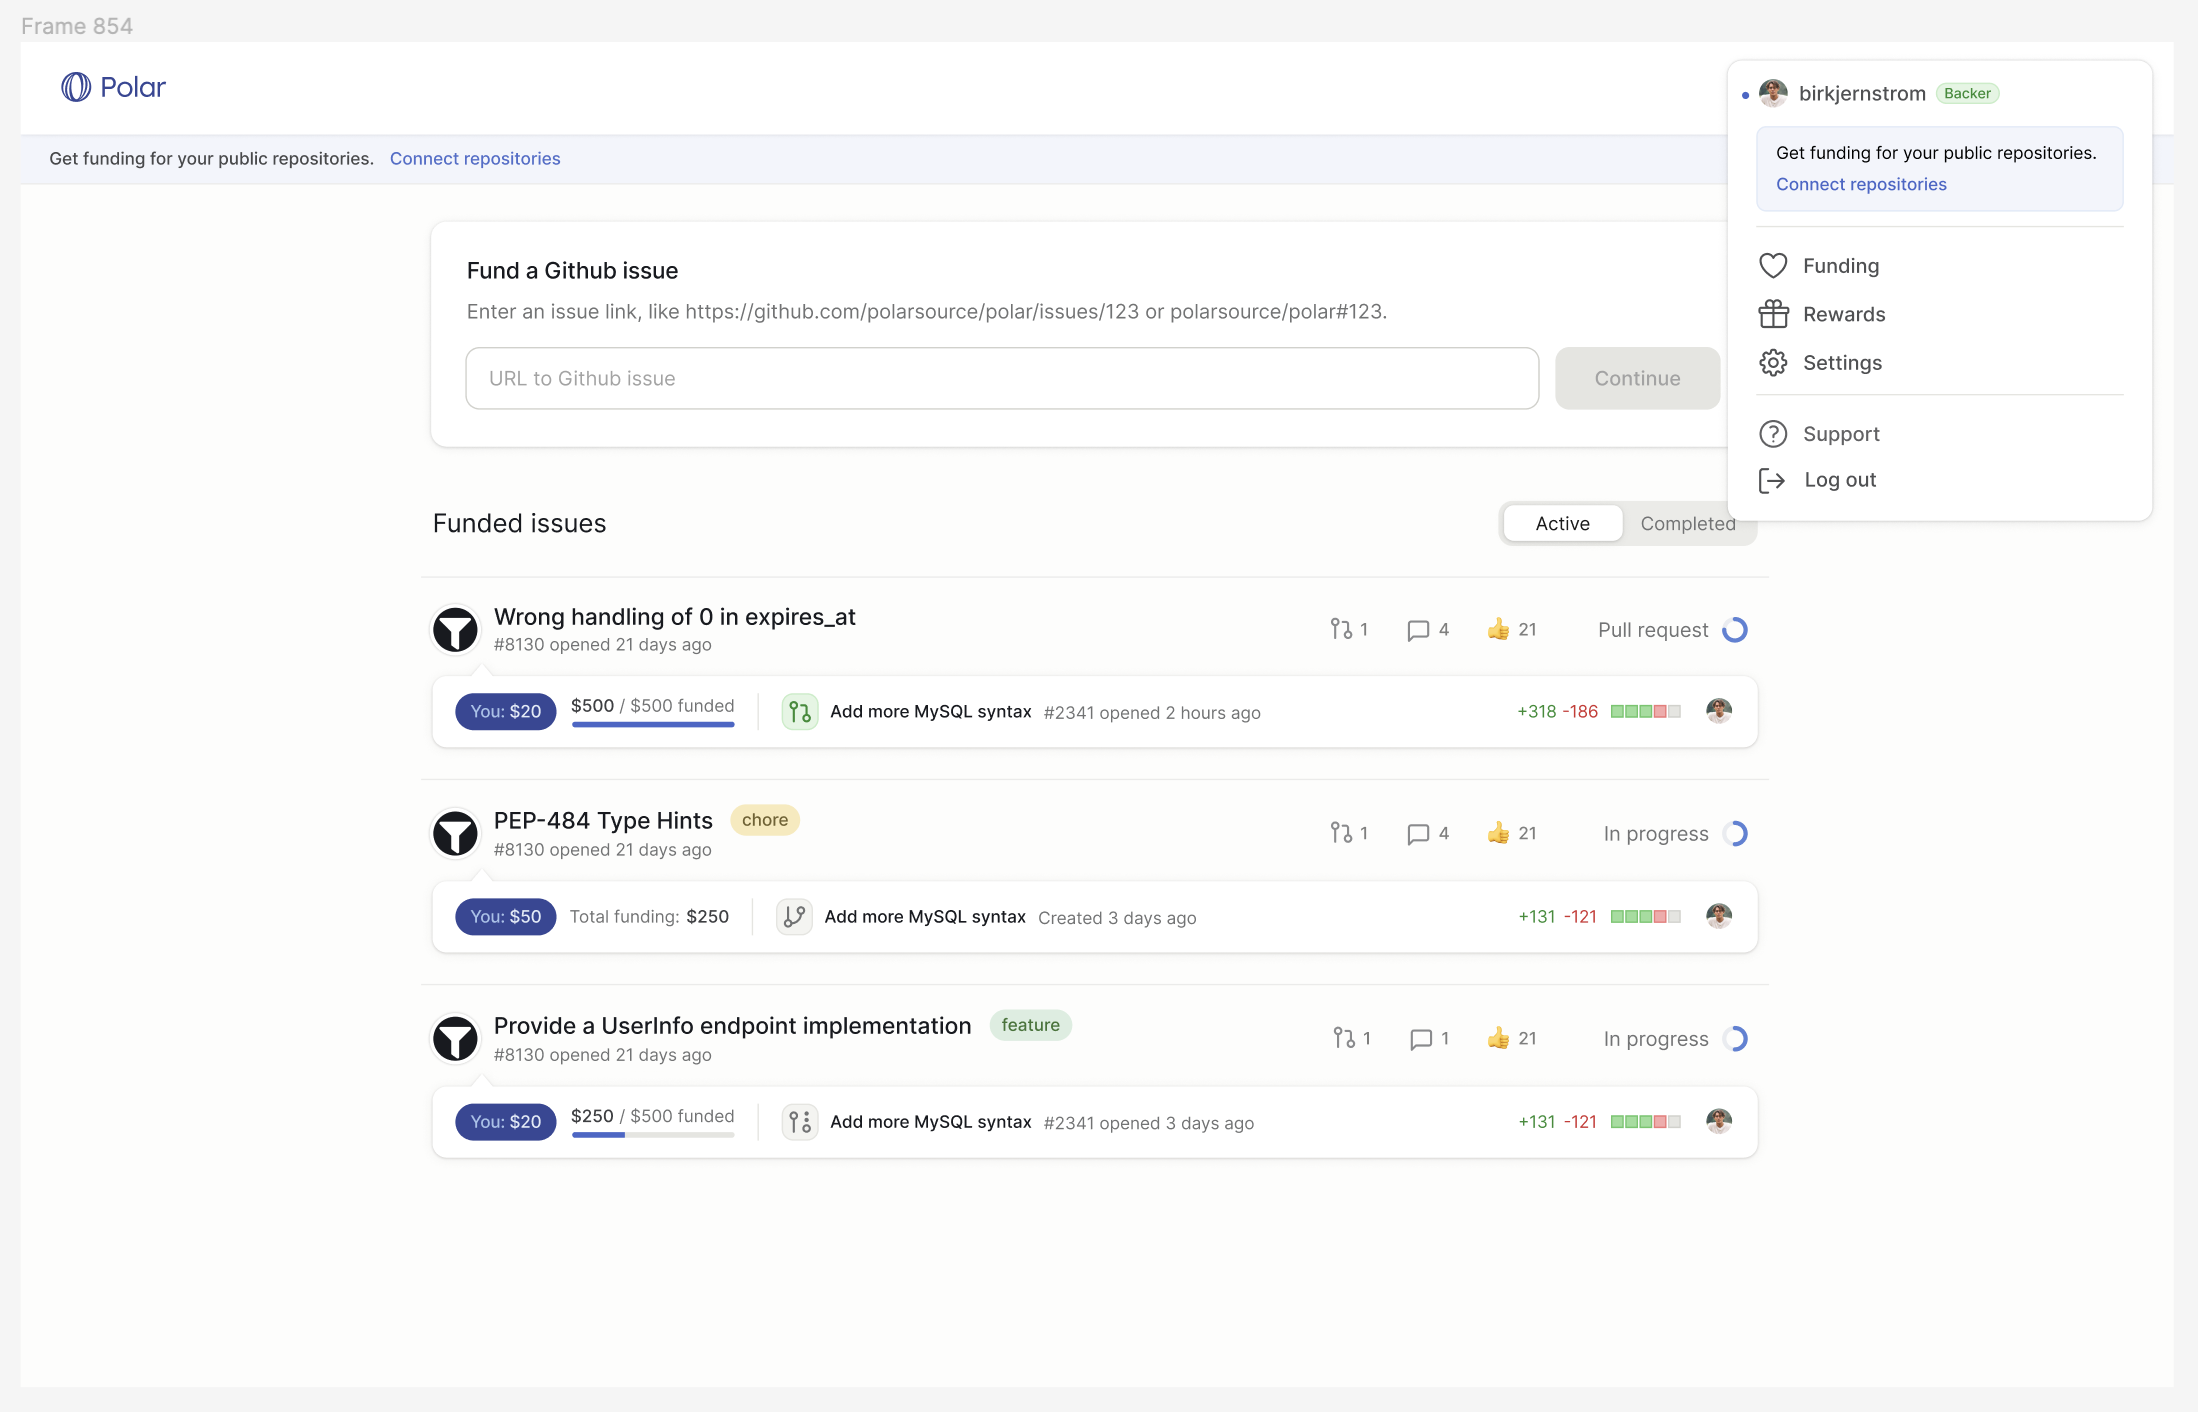This screenshot has width=2198, height=1412.
Task: Click Connect repositories link in the top banner
Action: (475, 159)
